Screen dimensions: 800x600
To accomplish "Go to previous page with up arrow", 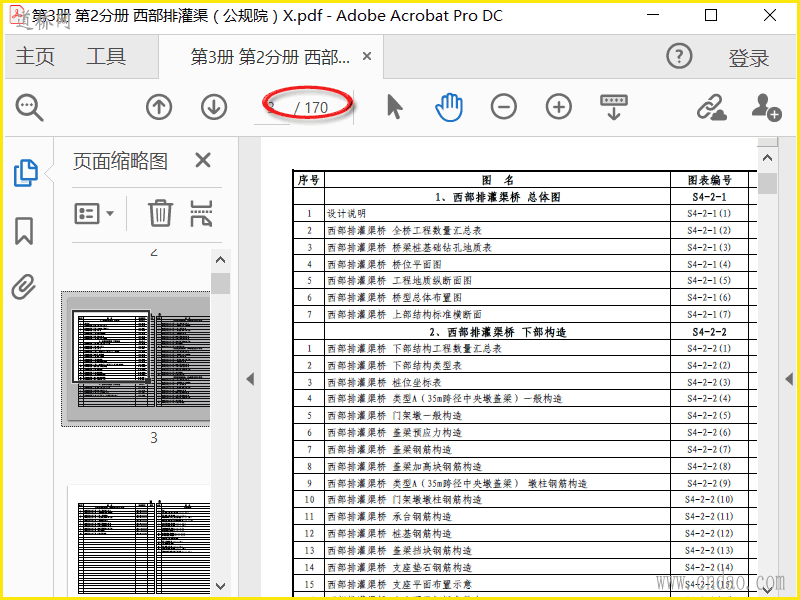I will [159, 107].
